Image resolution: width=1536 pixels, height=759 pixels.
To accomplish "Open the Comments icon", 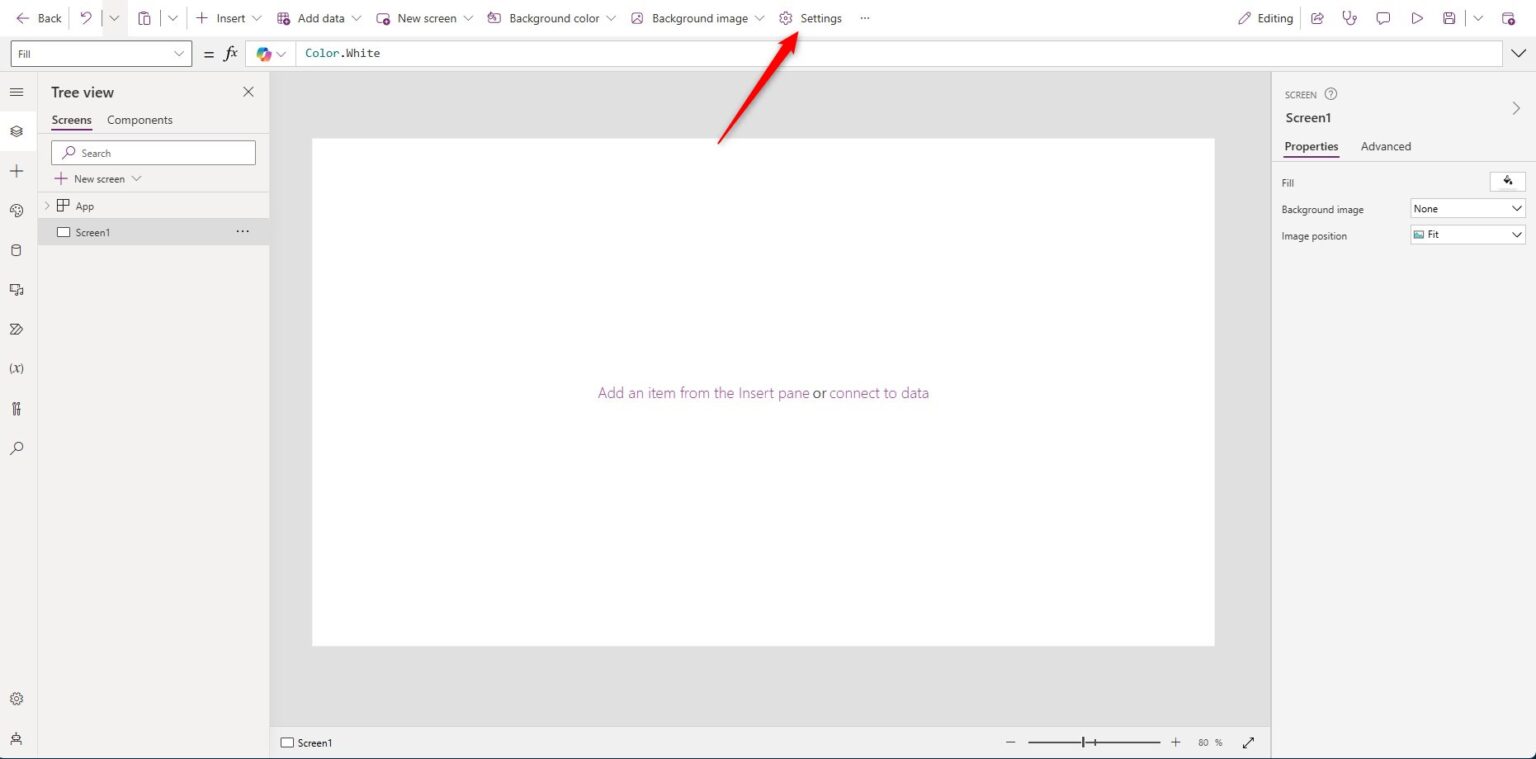I will click(1383, 18).
